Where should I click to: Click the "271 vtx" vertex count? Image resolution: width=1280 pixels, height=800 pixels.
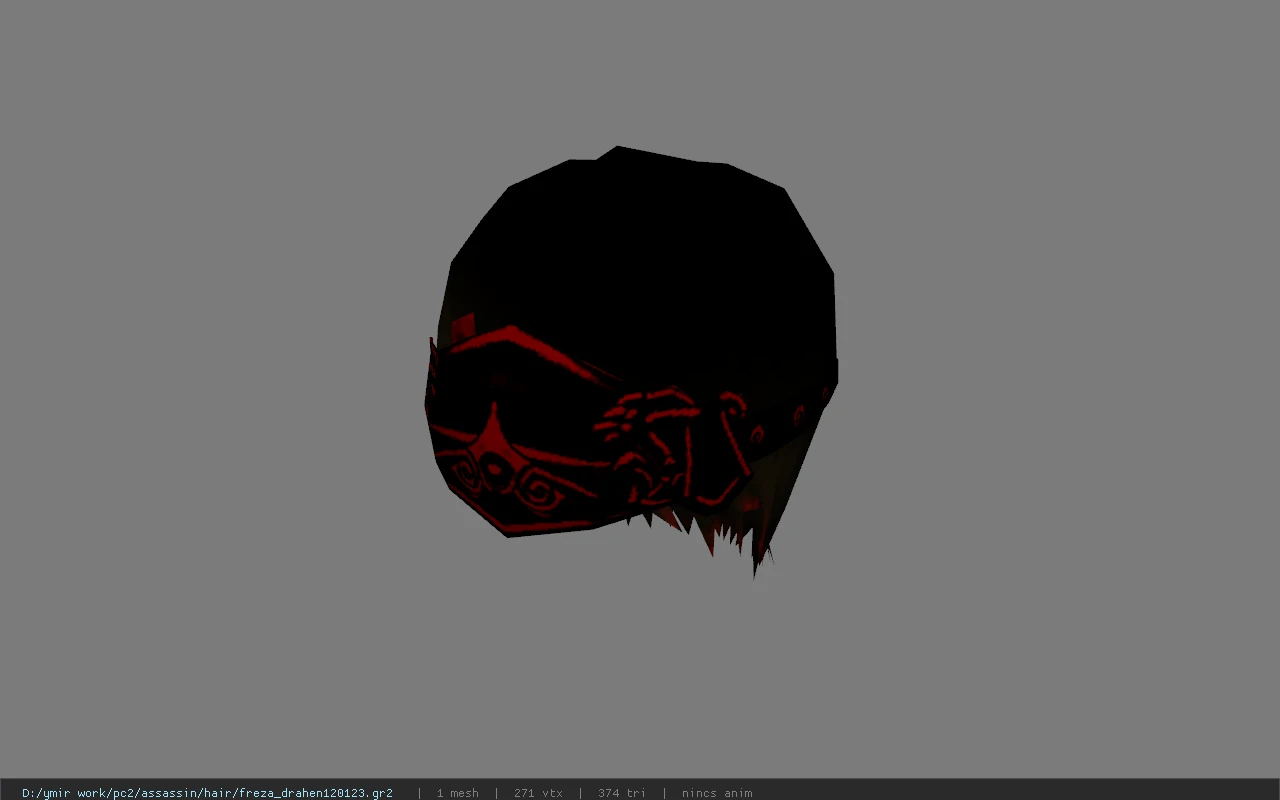pos(538,793)
